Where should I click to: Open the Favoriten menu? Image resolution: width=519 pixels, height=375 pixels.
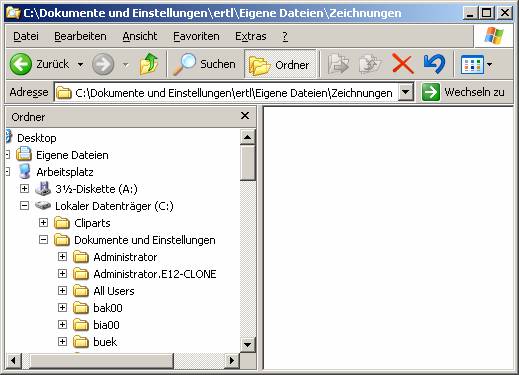pos(196,36)
